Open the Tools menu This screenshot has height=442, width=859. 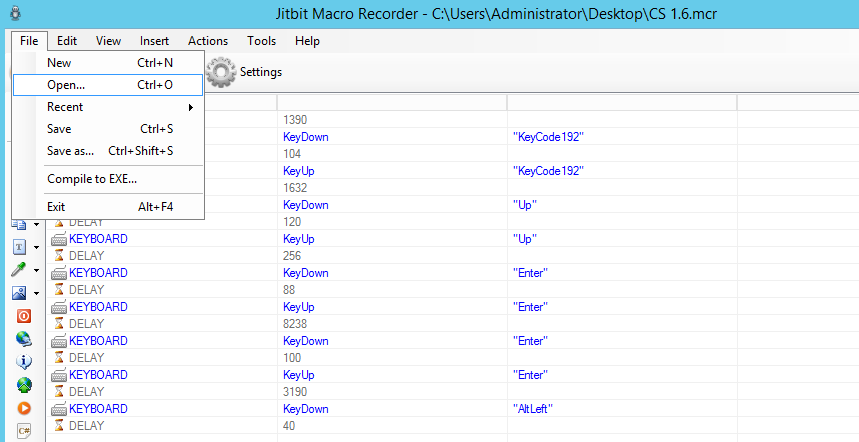pos(261,41)
